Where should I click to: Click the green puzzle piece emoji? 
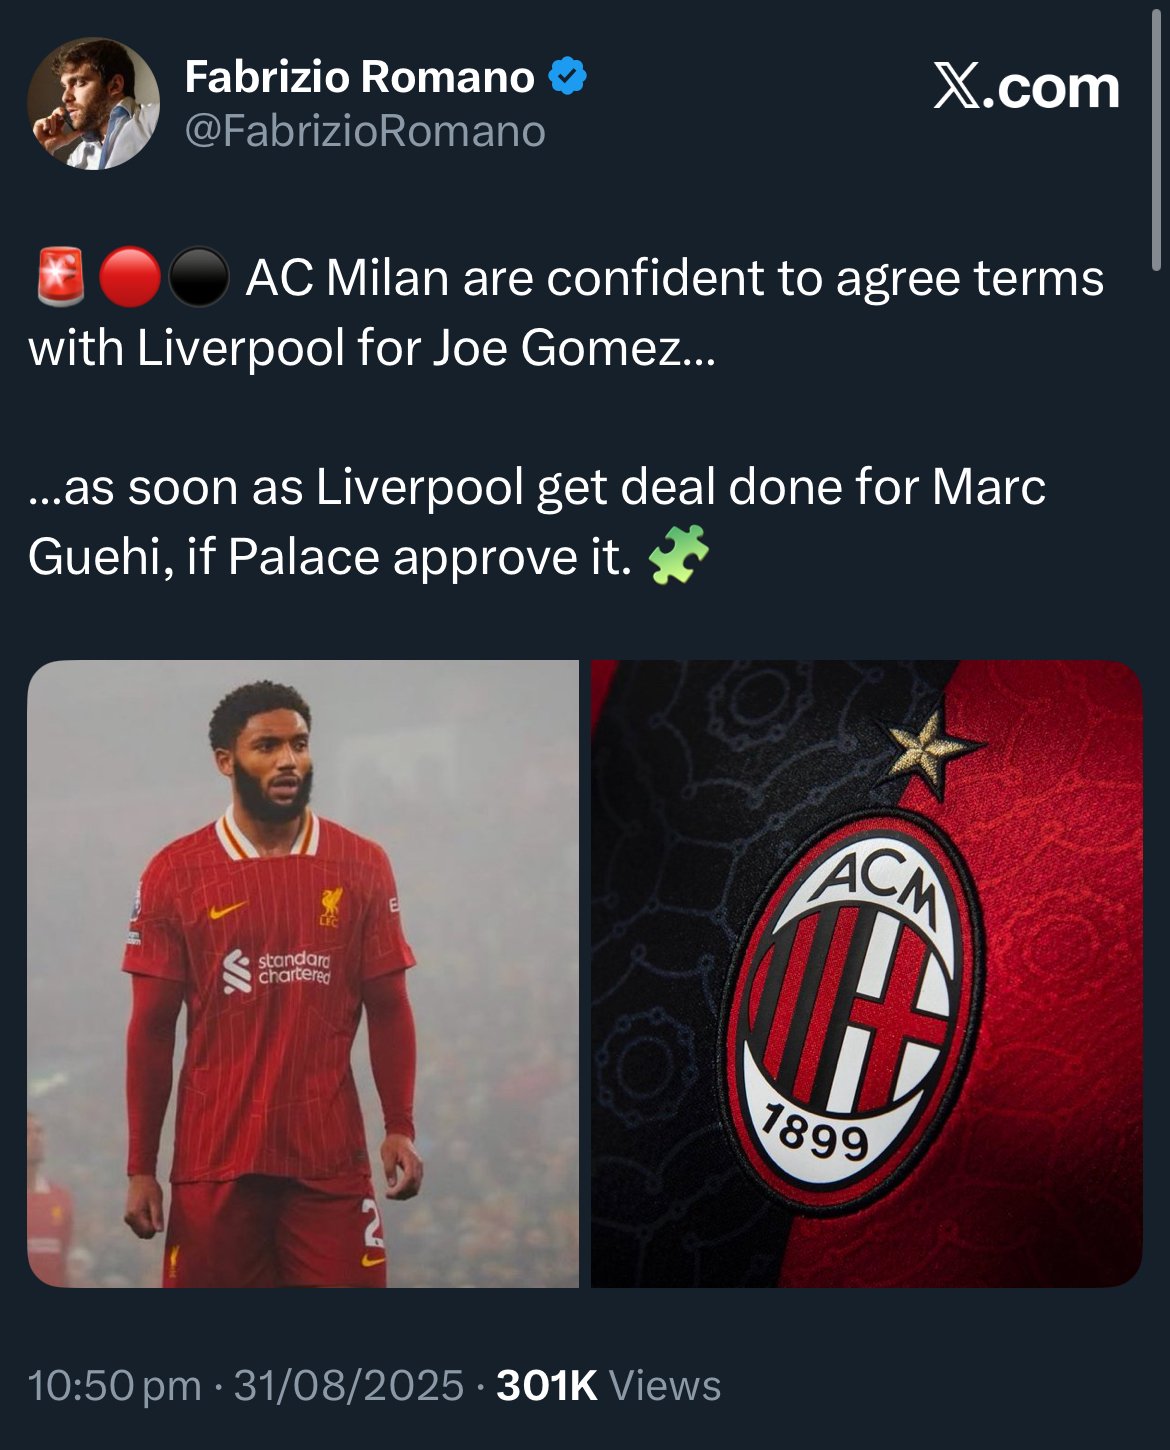[x=679, y=555]
